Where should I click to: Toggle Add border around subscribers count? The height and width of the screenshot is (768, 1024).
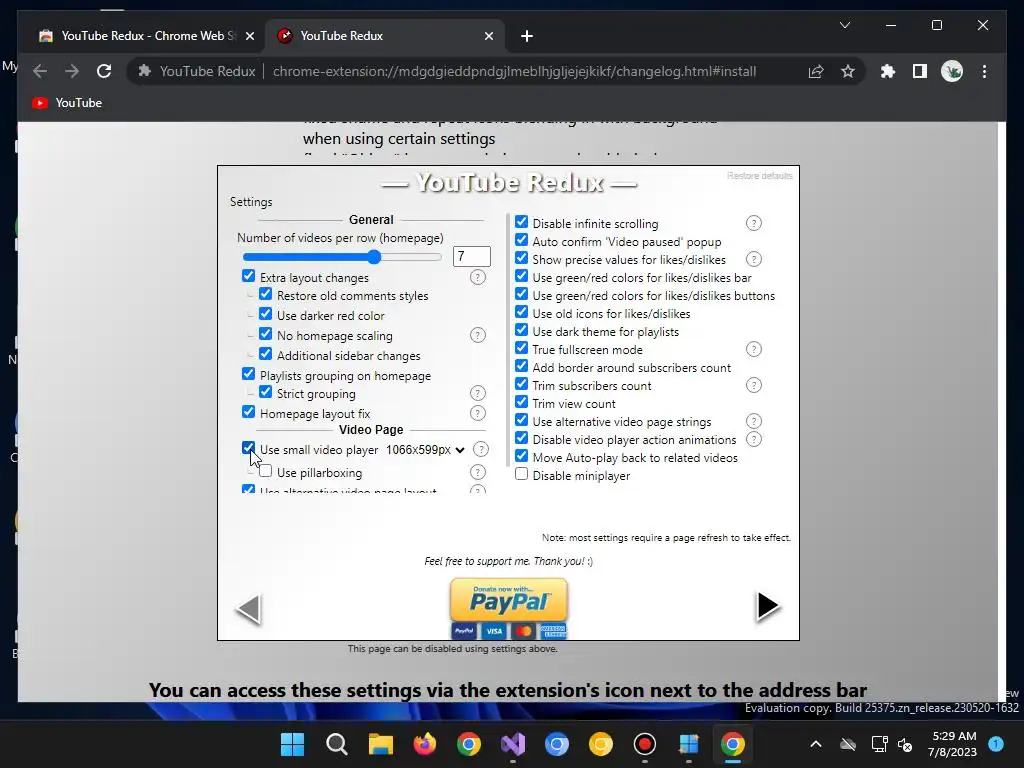(521, 366)
